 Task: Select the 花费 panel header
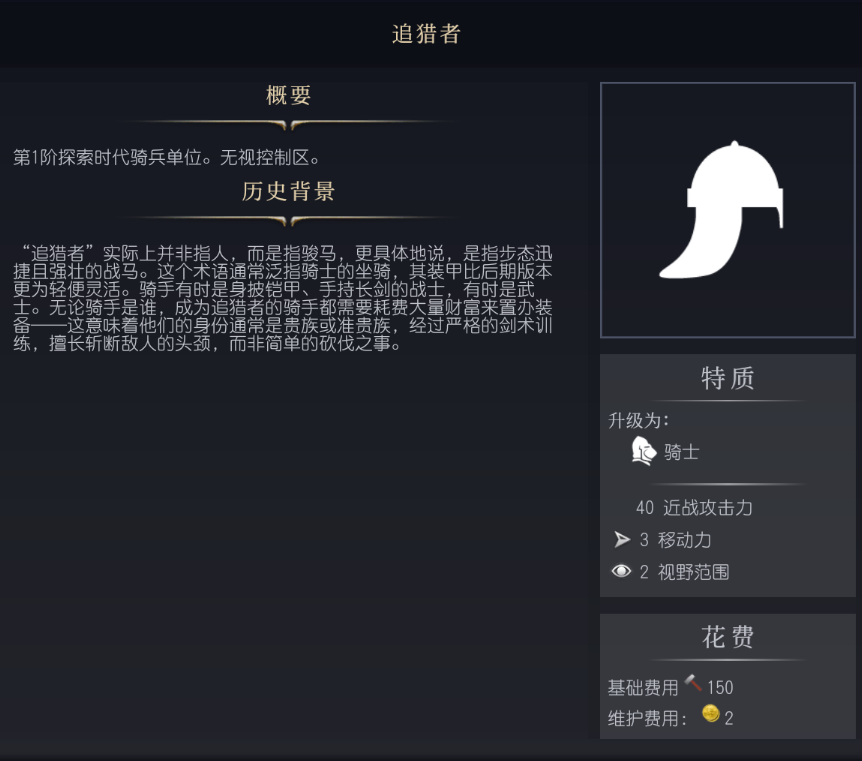727,638
